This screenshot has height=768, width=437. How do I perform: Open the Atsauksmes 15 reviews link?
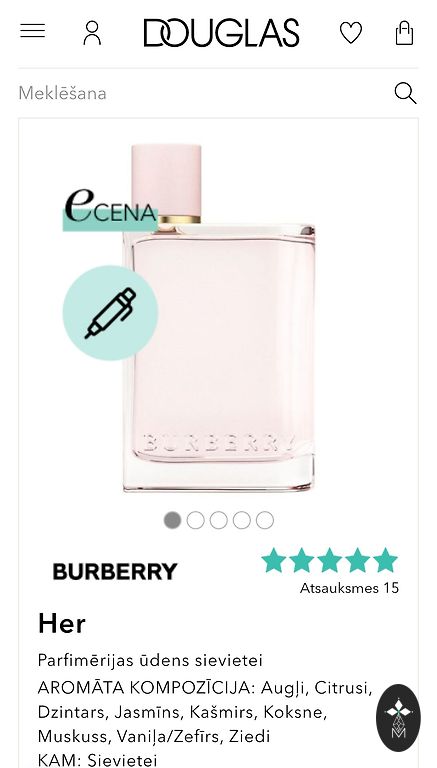pos(349,588)
